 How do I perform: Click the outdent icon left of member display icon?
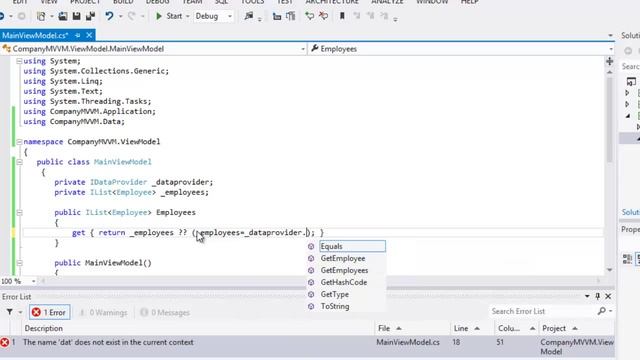point(277,16)
